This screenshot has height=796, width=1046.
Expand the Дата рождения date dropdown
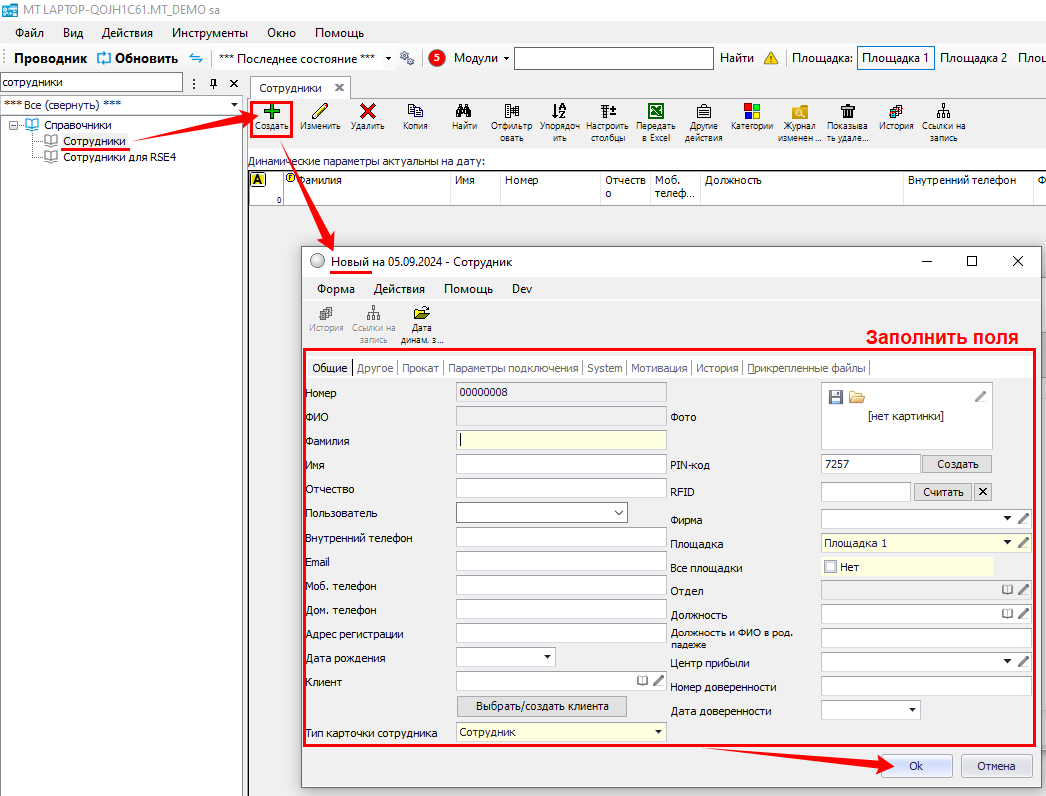[547, 657]
